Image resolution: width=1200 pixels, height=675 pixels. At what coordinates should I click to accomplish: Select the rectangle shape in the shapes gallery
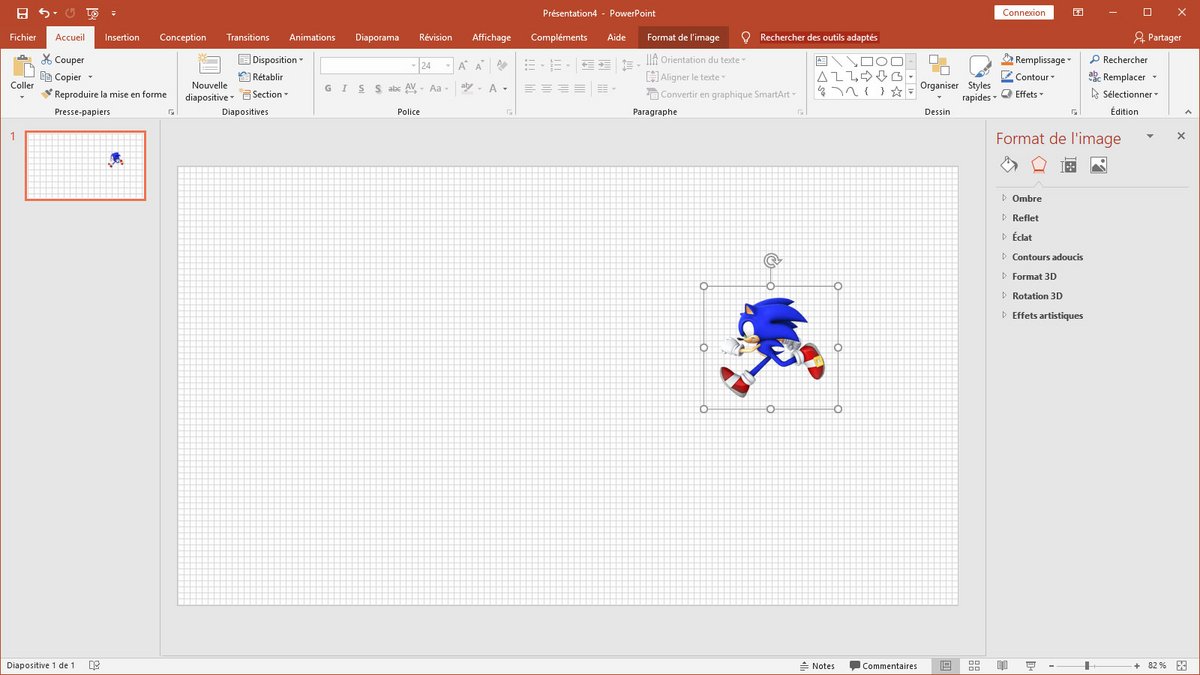pos(867,61)
